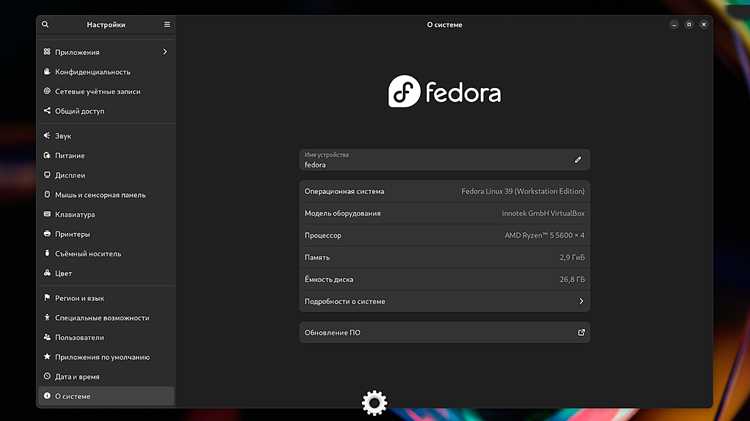Image resolution: width=750 pixels, height=421 pixels.
Task: Select Приложения по умолчанию
Action: [x=106, y=356]
